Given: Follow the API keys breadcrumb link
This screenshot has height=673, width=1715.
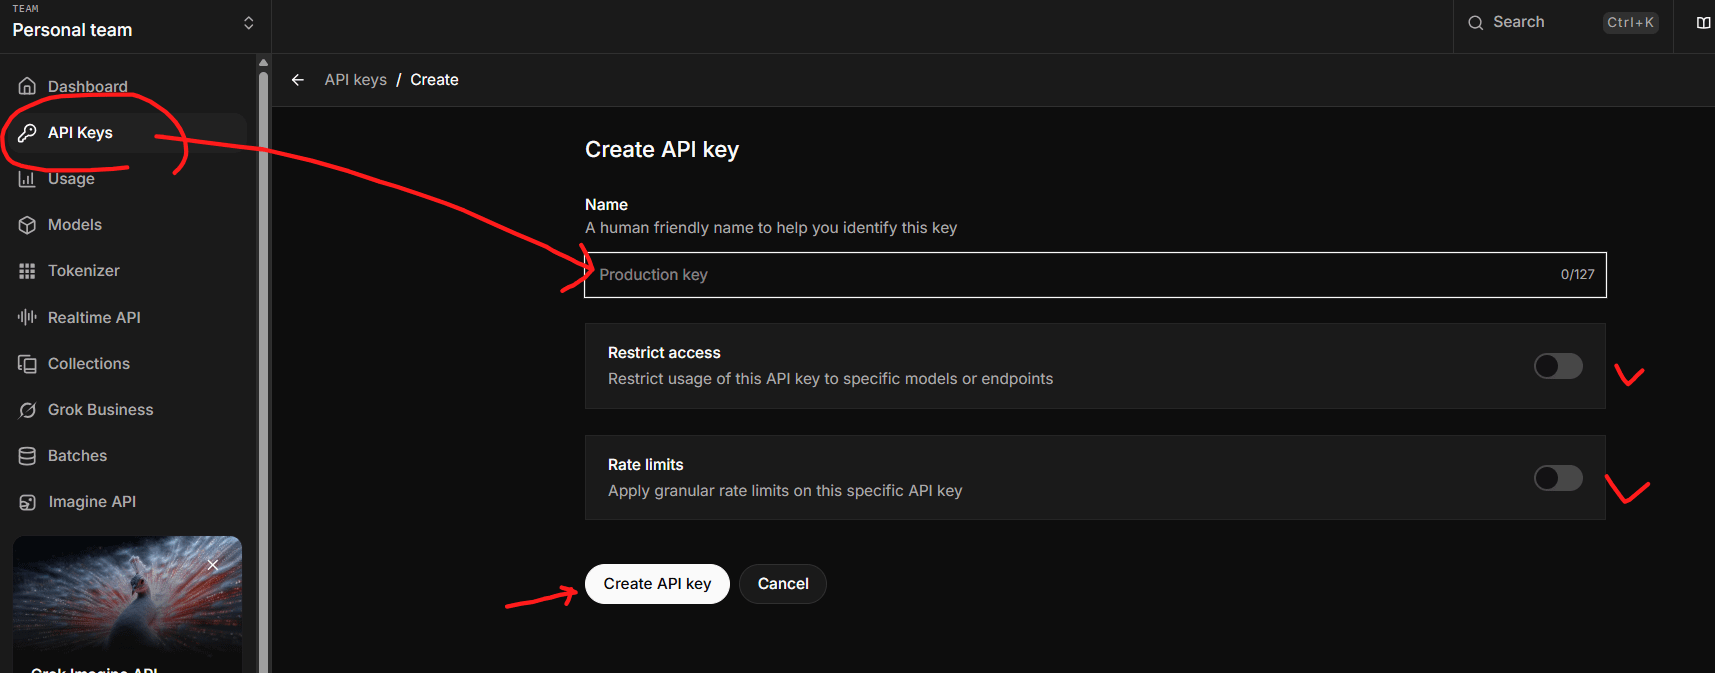Looking at the screenshot, I should tap(355, 80).
